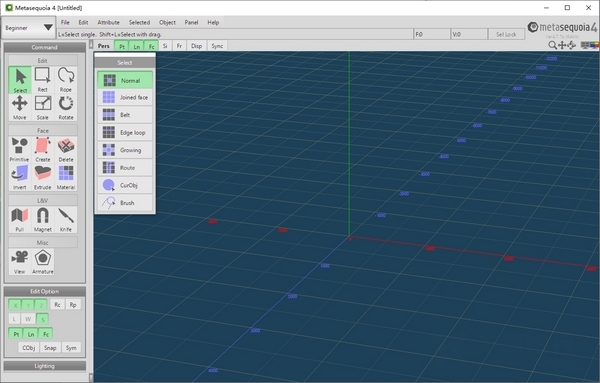Collapse the Edit Option panel header
The image size is (600, 383).
pos(44,291)
